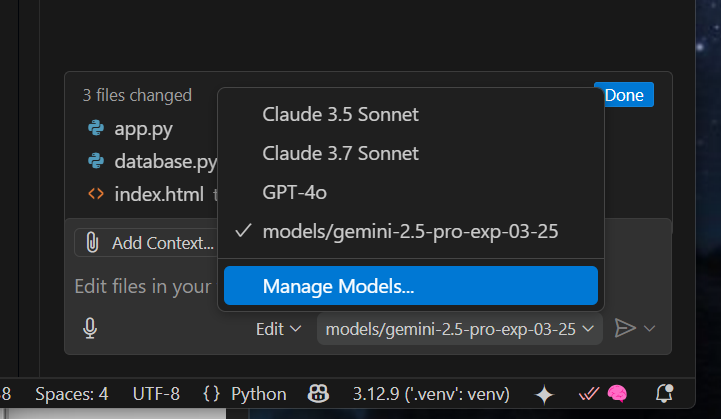Click Python interpreter 3.12.9 venv selector
The width and height of the screenshot is (721, 419).
coord(431,394)
